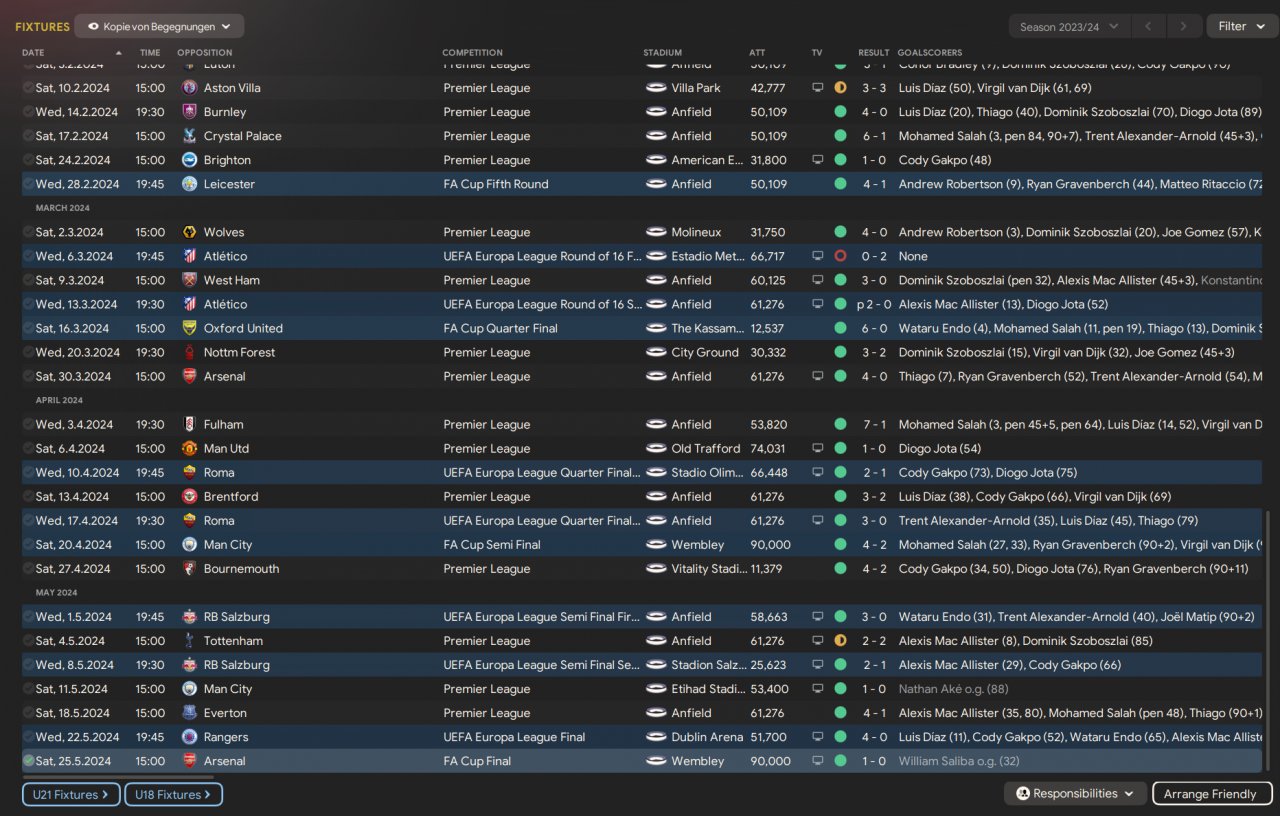Click the vertical scrollbar of the fixtures list
This screenshot has height=816, width=1280.
tap(1266, 640)
